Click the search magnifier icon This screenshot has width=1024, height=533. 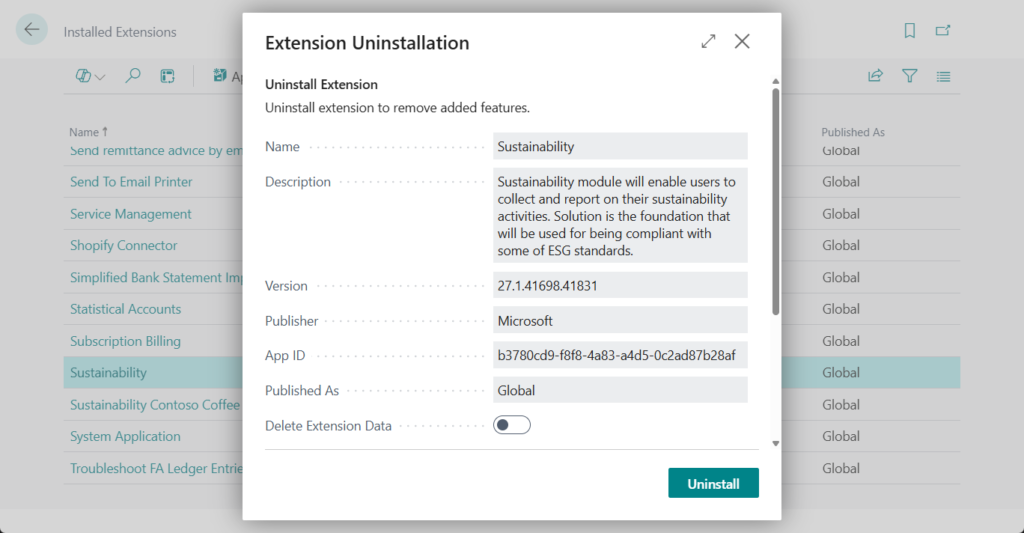(133, 76)
